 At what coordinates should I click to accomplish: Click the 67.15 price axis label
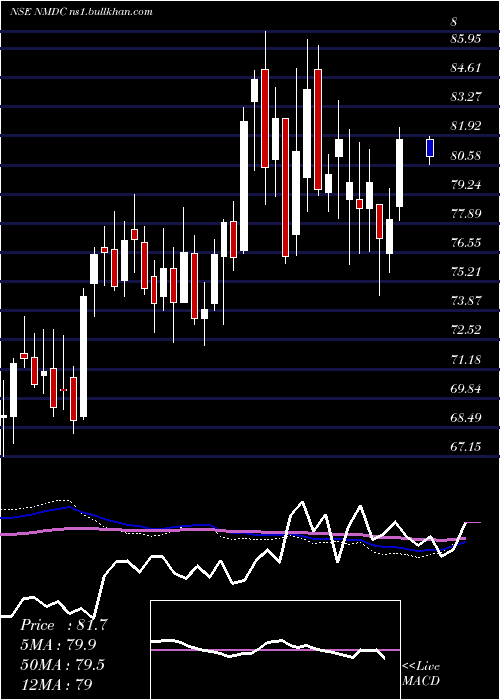coord(466,447)
